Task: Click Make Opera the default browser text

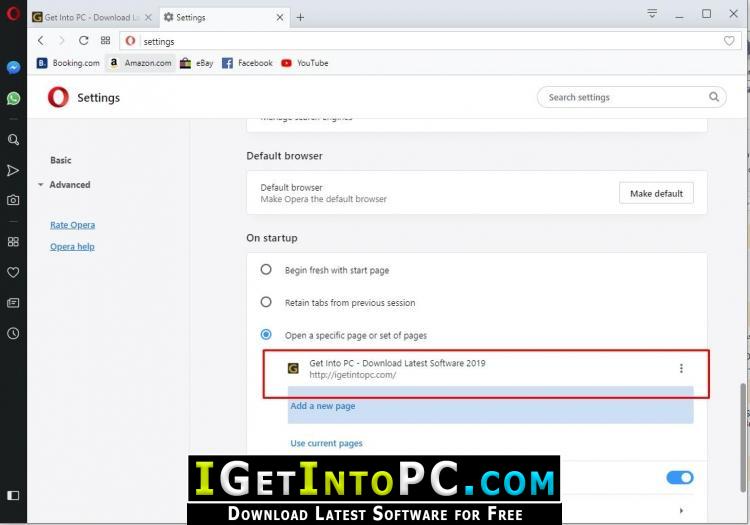Action: coord(323,199)
